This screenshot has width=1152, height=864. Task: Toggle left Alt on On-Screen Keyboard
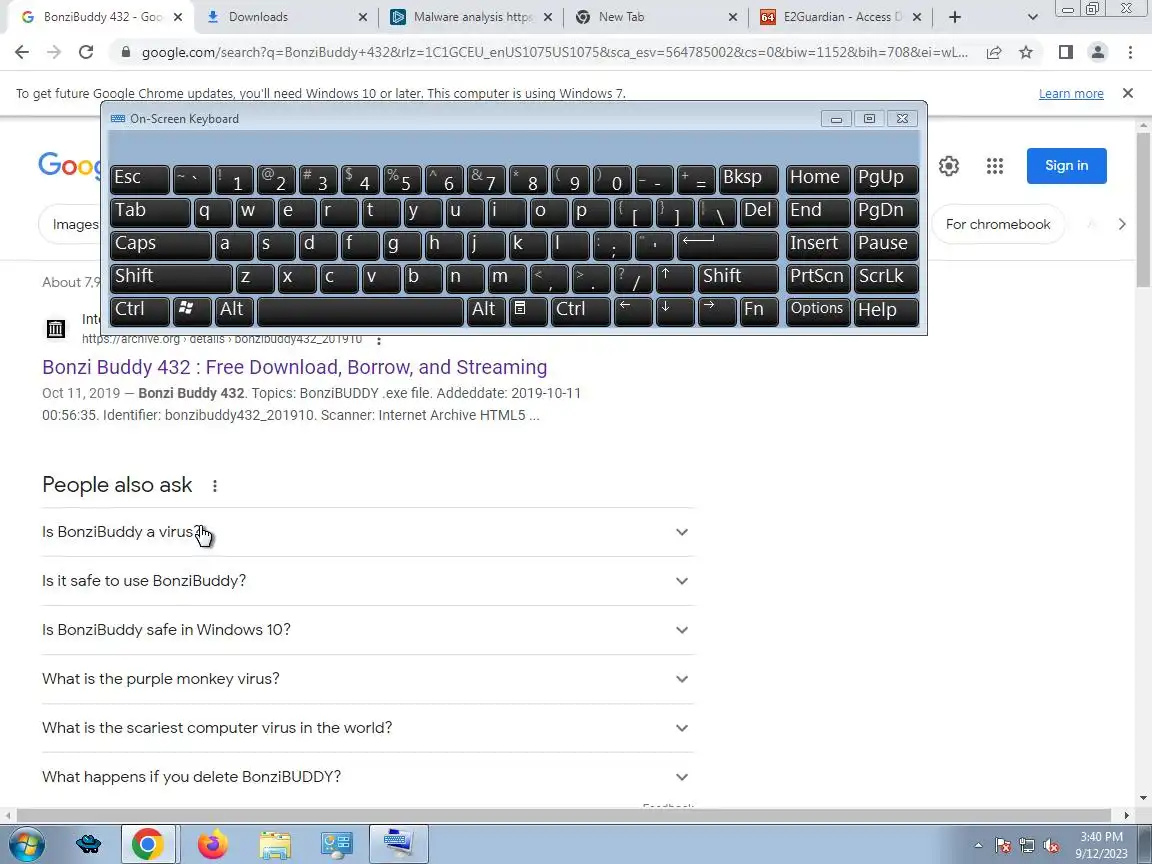(x=234, y=311)
